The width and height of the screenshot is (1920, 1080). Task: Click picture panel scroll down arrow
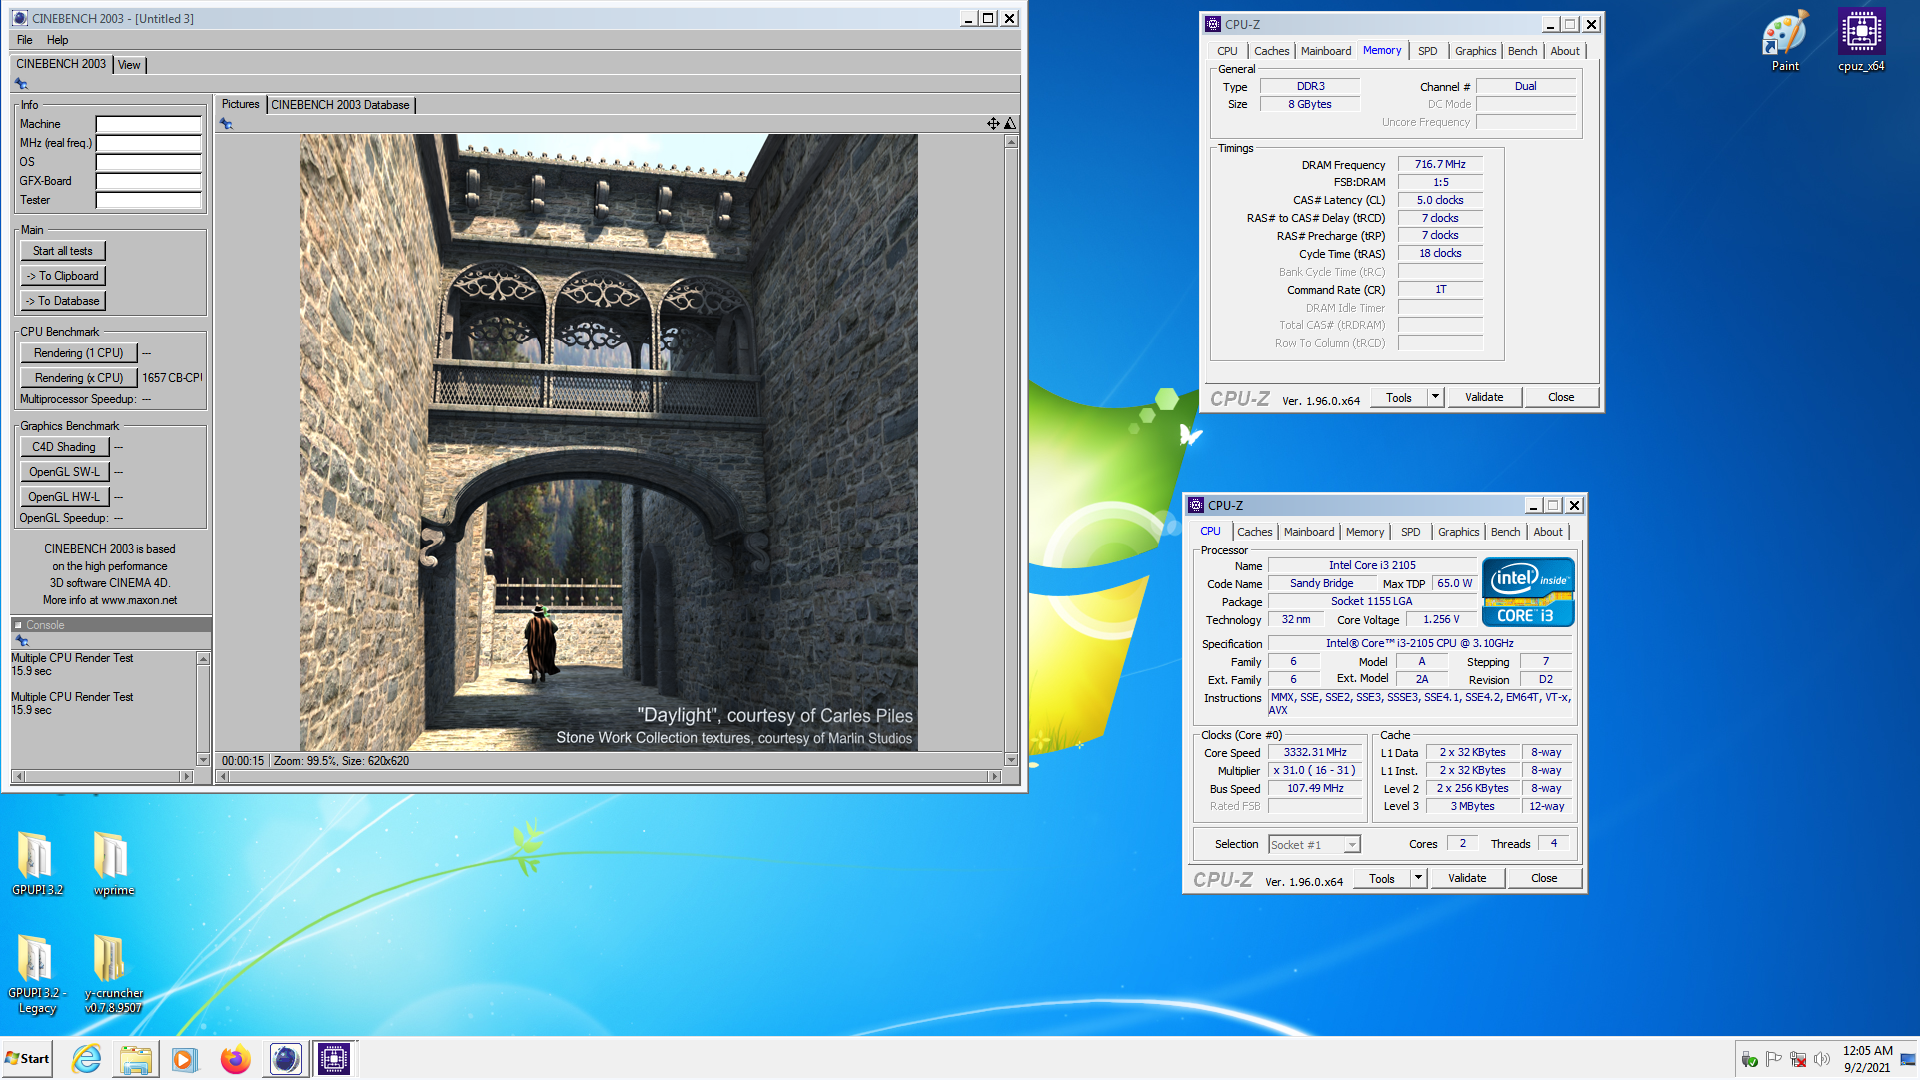click(1011, 760)
